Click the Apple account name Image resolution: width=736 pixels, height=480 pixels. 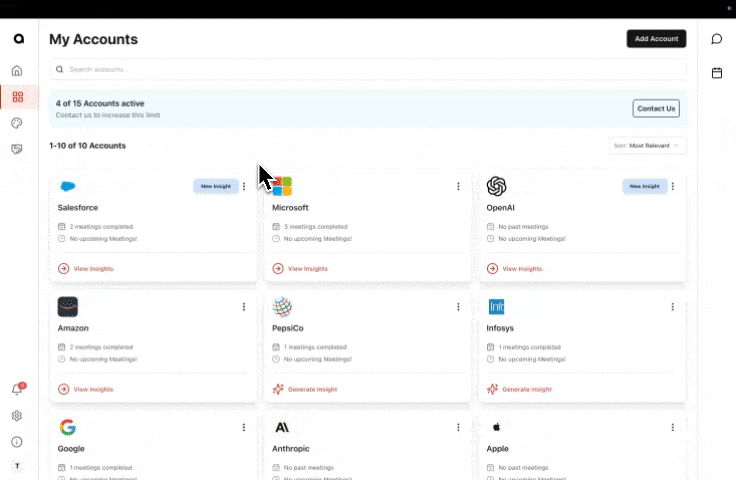pyautogui.click(x=498, y=449)
